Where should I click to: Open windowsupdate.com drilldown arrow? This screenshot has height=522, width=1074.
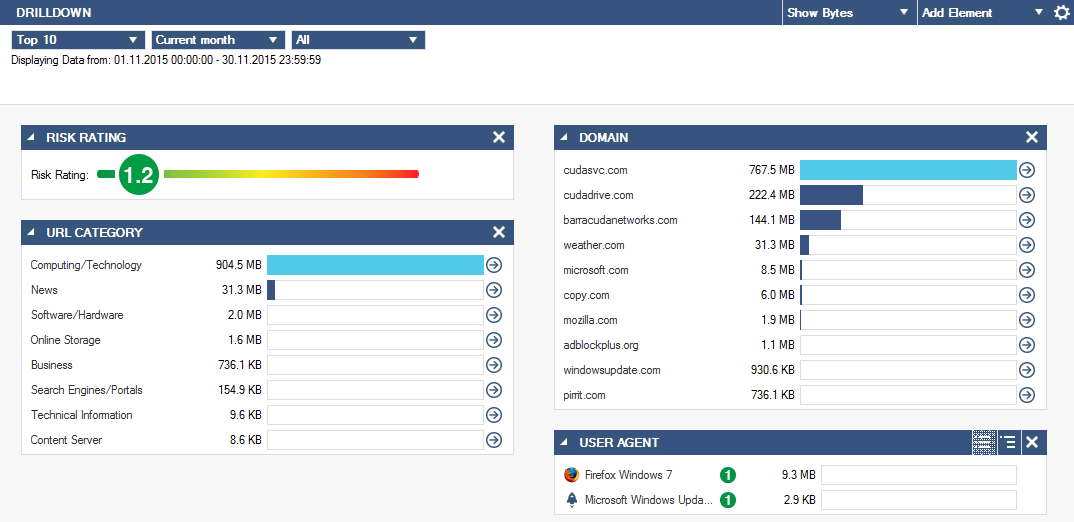[x=1026, y=370]
